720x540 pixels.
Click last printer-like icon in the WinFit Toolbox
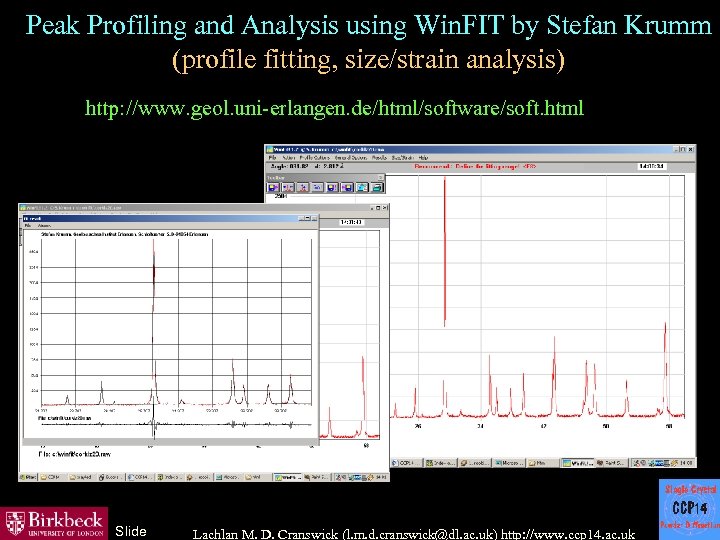pyautogui.click(x=377, y=187)
